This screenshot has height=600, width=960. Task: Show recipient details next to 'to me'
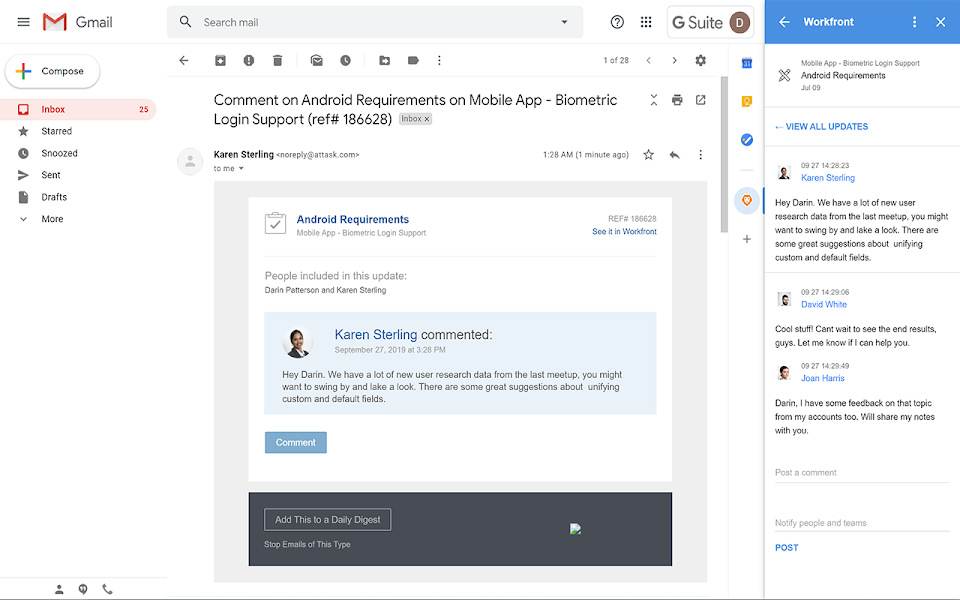(x=241, y=168)
